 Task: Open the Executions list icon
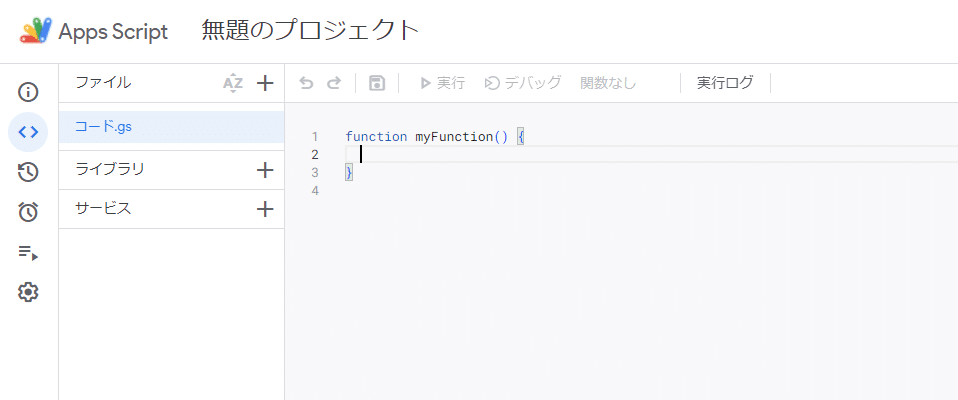click(28, 253)
